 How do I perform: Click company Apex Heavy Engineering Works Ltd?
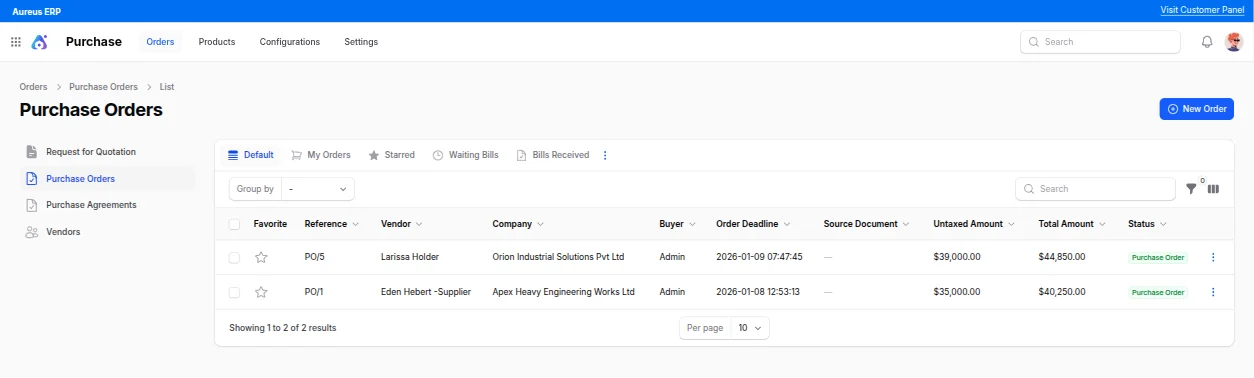click(x=564, y=292)
